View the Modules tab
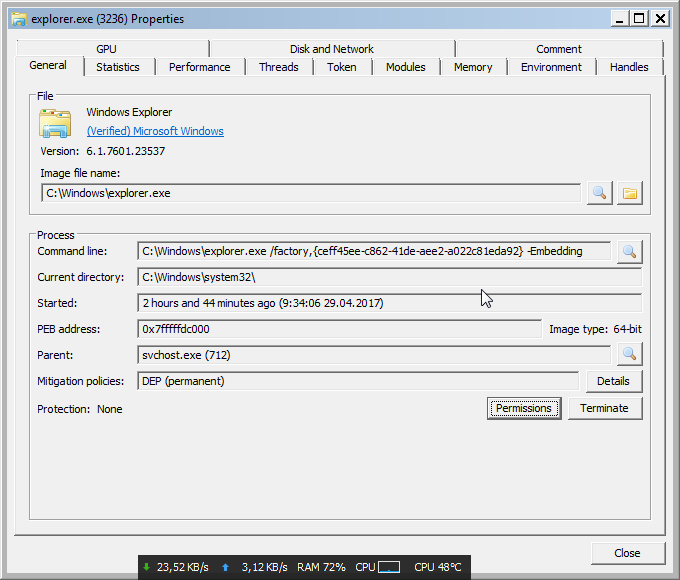This screenshot has width=680, height=580. point(406,67)
